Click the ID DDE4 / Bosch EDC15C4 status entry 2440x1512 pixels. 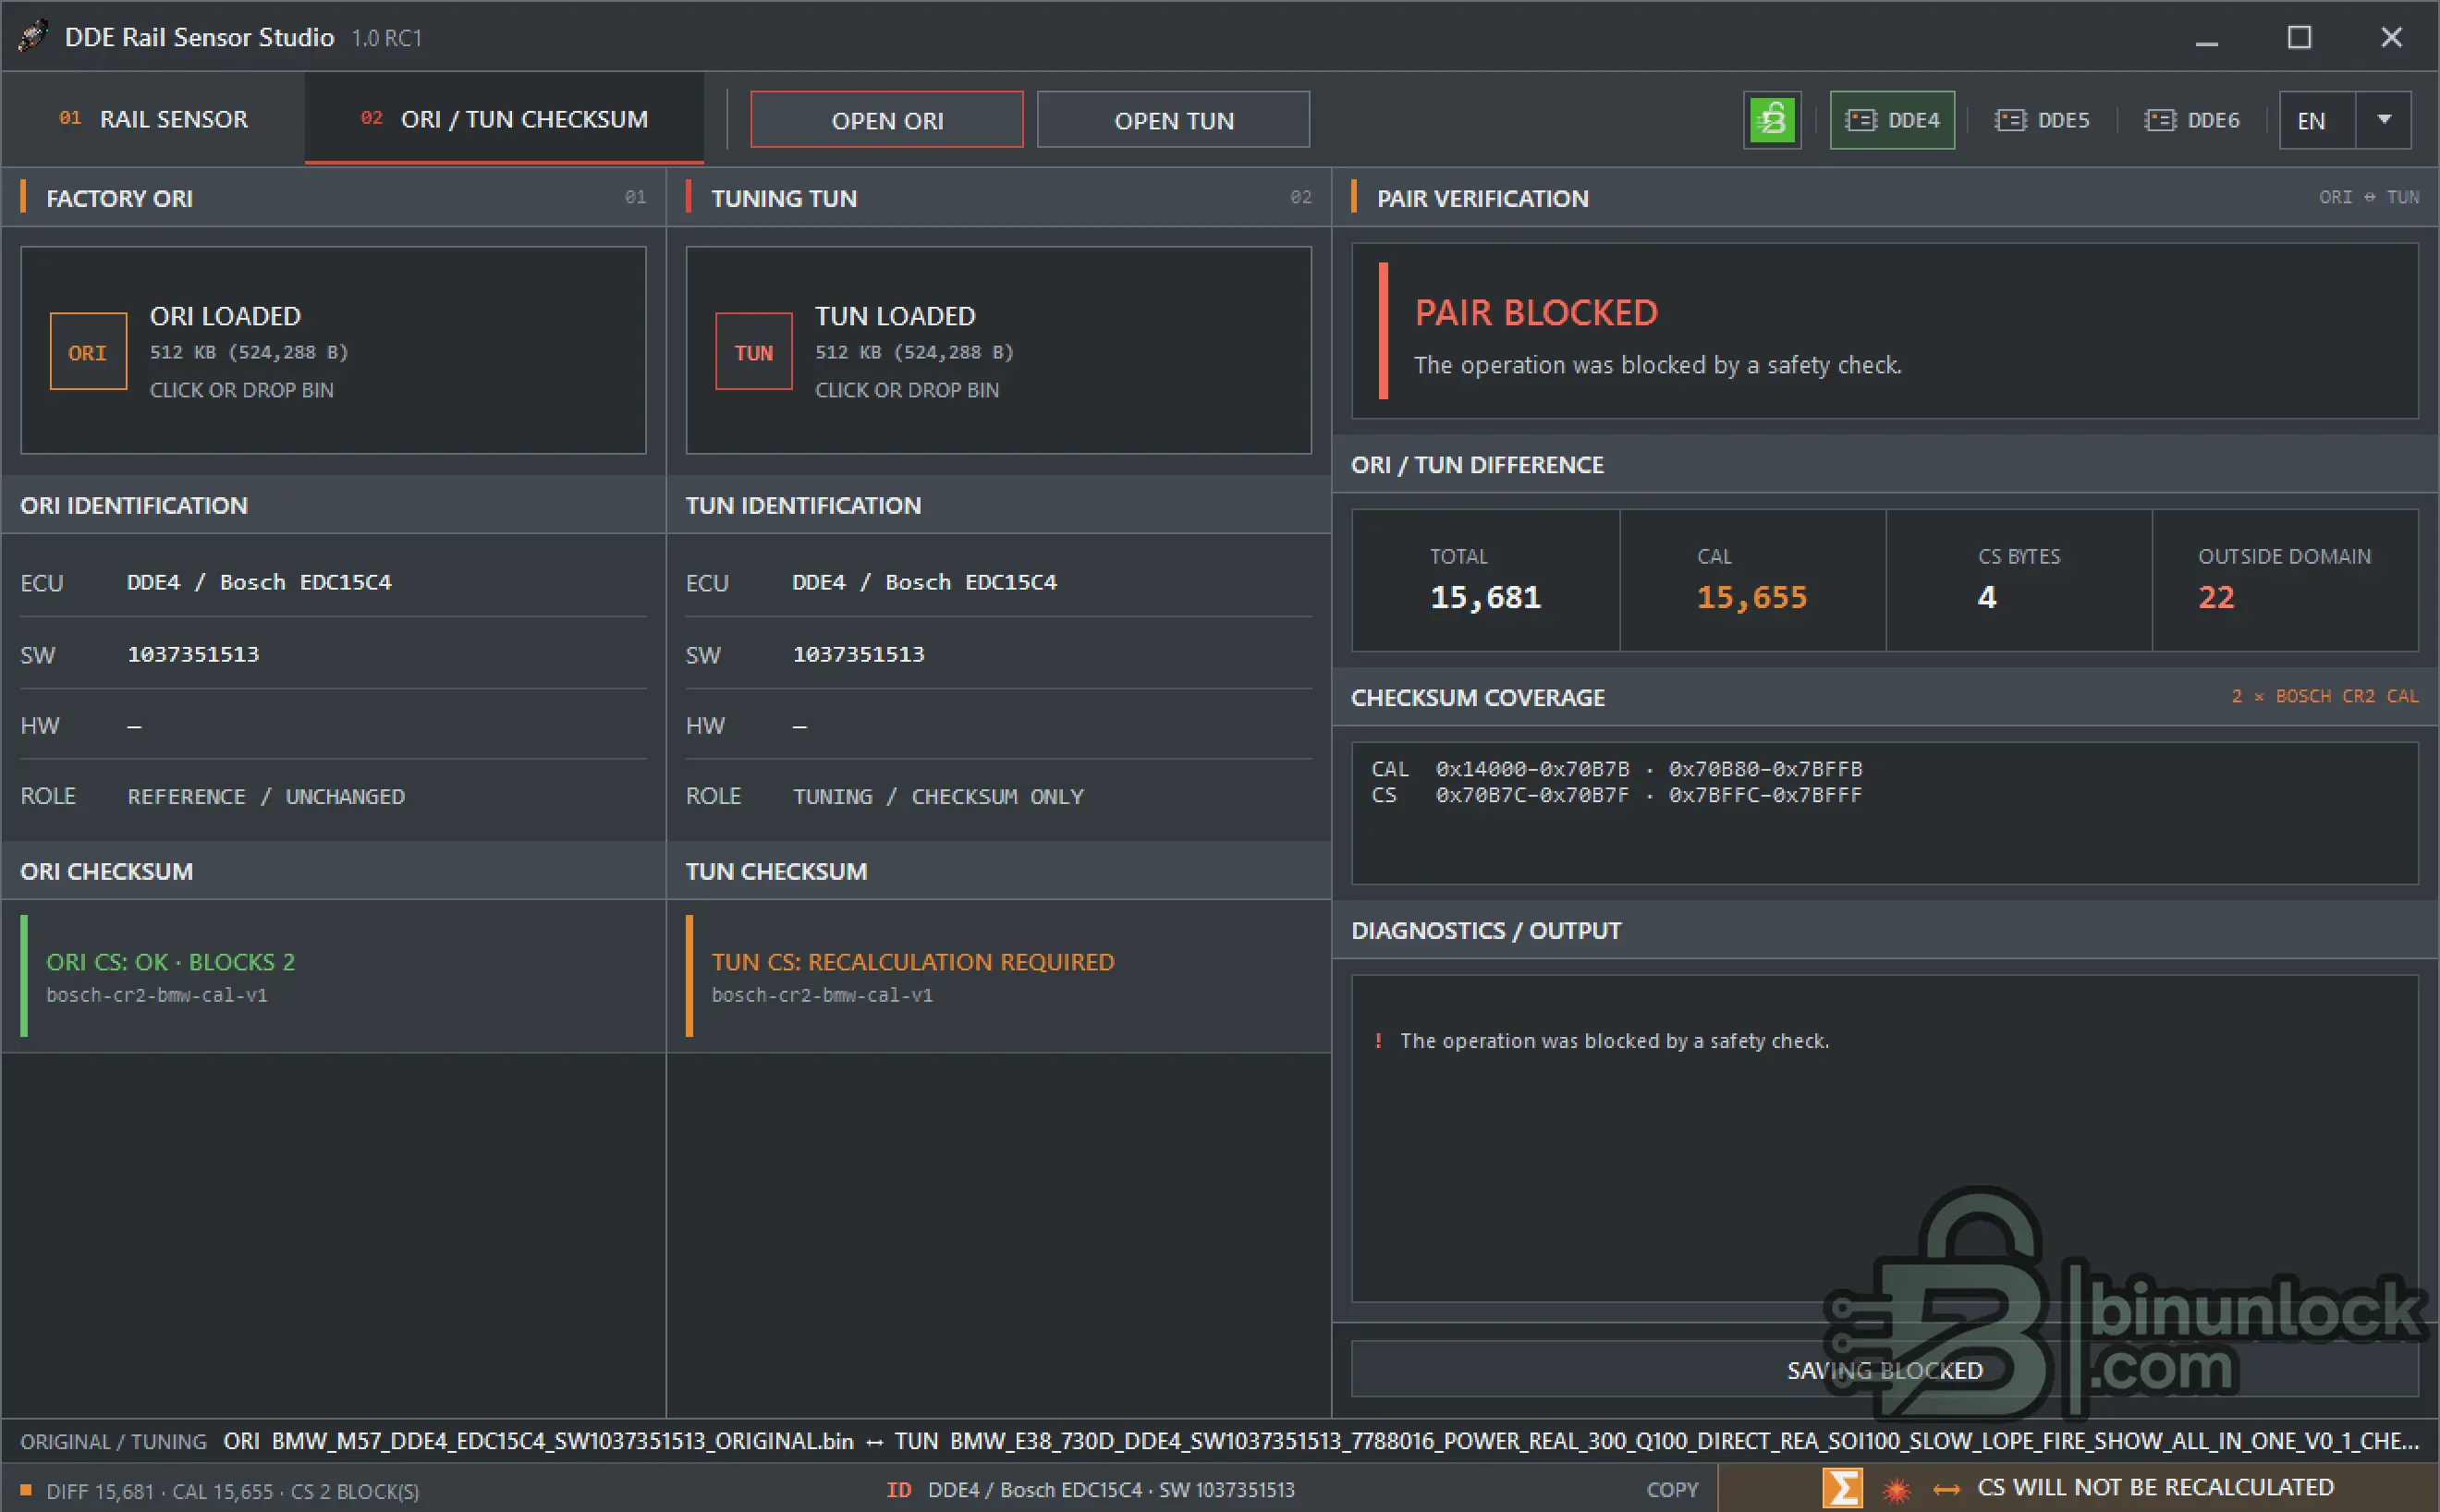point(1090,1489)
